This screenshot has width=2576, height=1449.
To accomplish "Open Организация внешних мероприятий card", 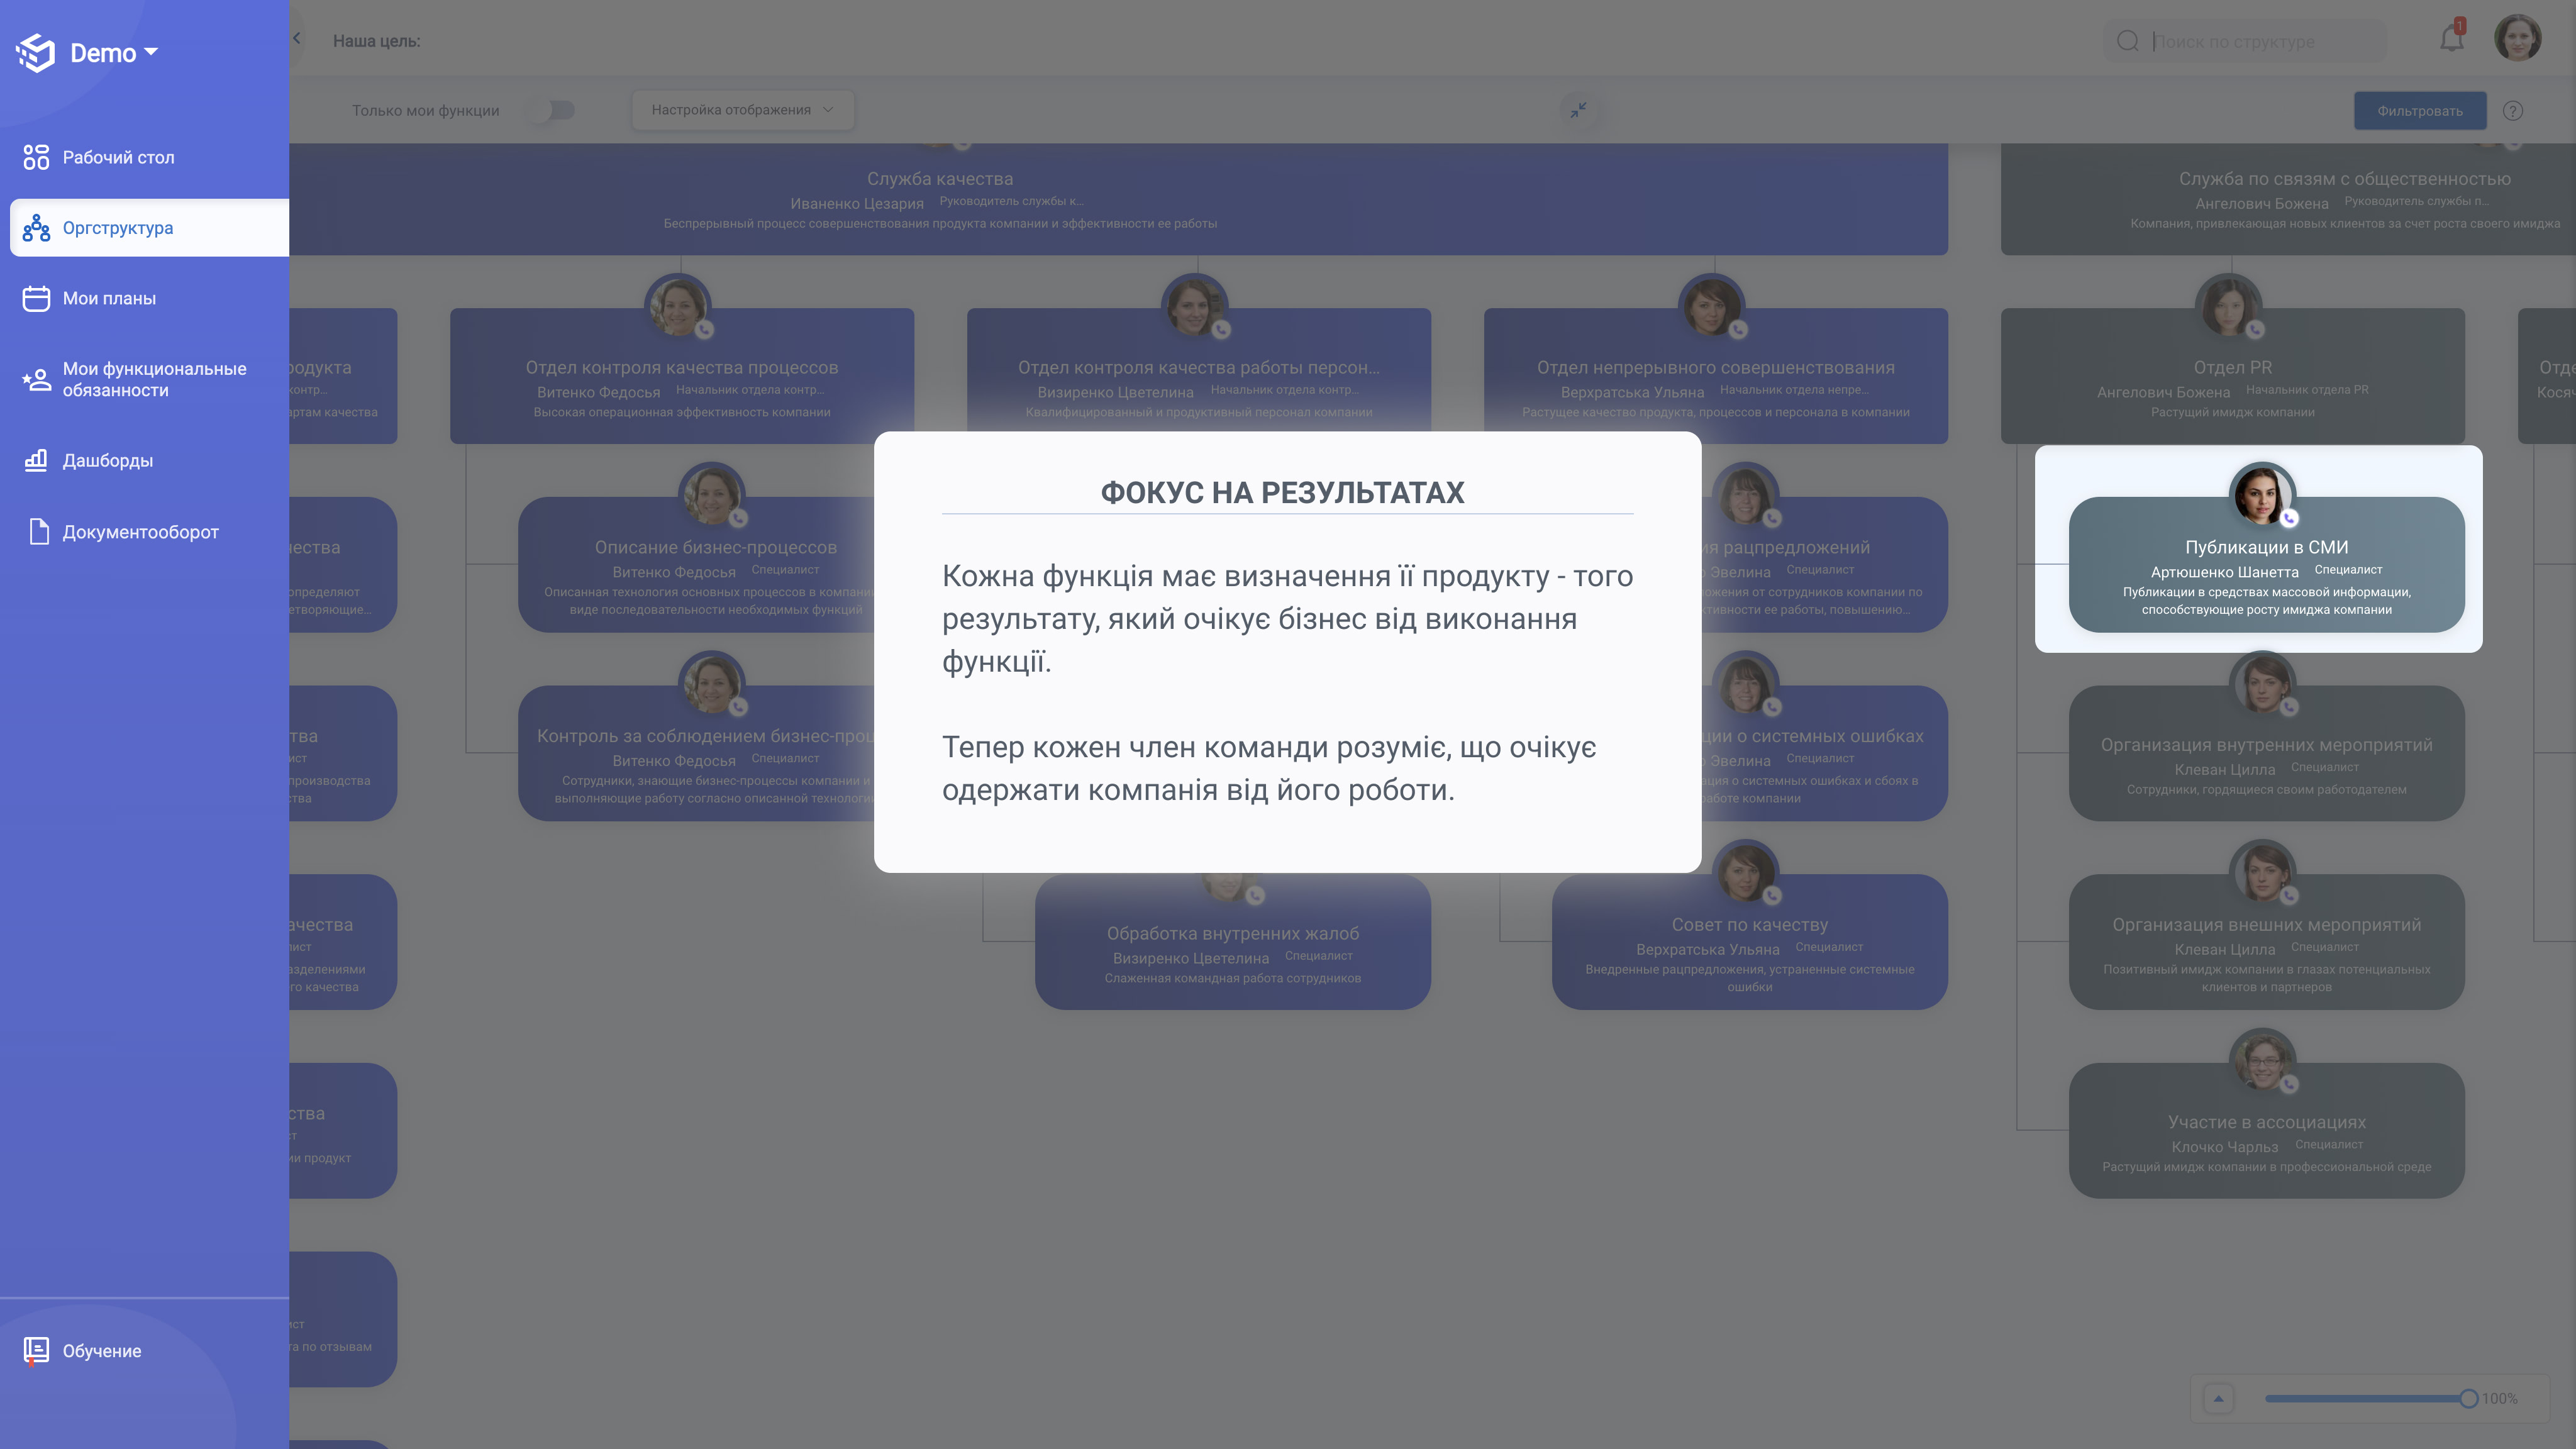I will [2266, 943].
